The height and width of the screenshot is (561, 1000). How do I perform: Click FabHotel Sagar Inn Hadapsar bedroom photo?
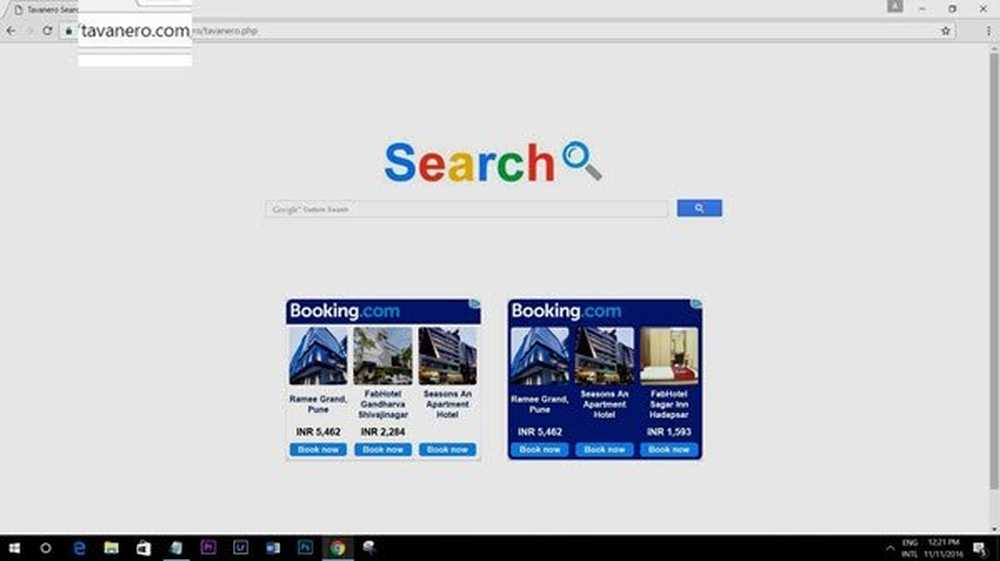[x=669, y=356]
